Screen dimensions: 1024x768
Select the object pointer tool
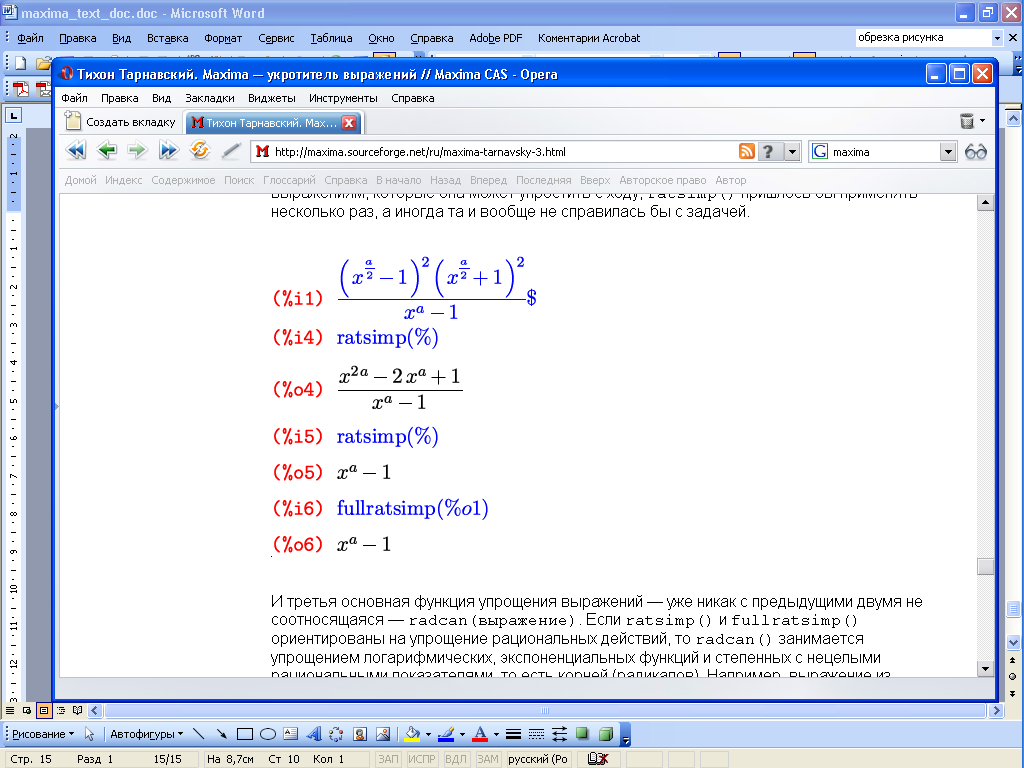coord(89,734)
